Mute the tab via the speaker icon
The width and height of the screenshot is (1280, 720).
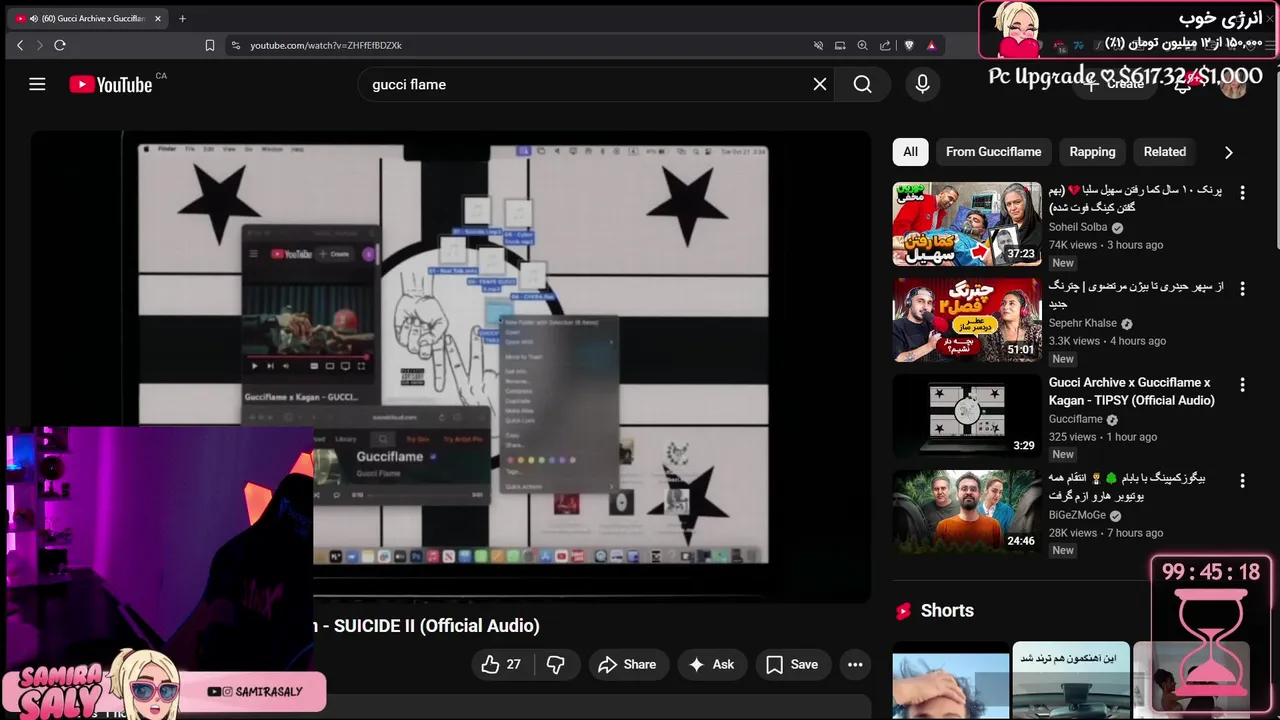(x=34, y=18)
